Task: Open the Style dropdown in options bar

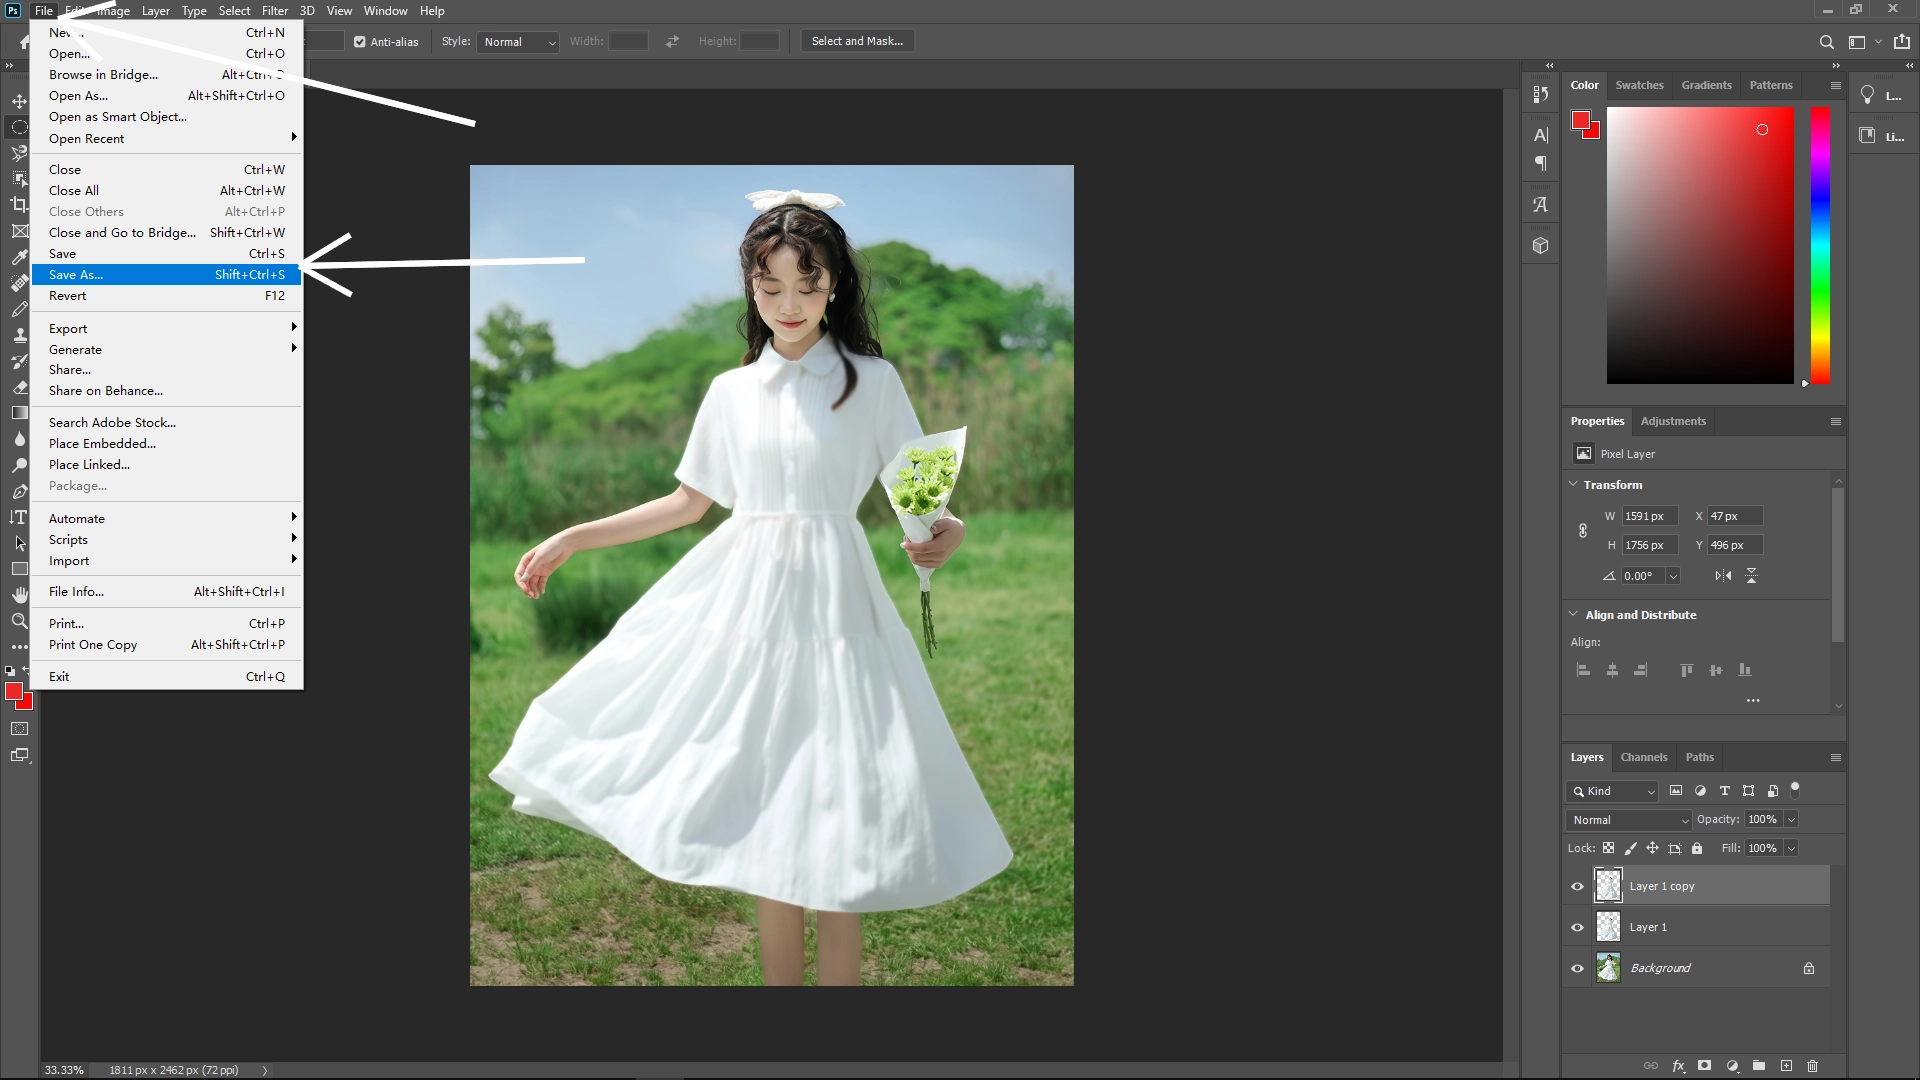Action: click(x=518, y=42)
